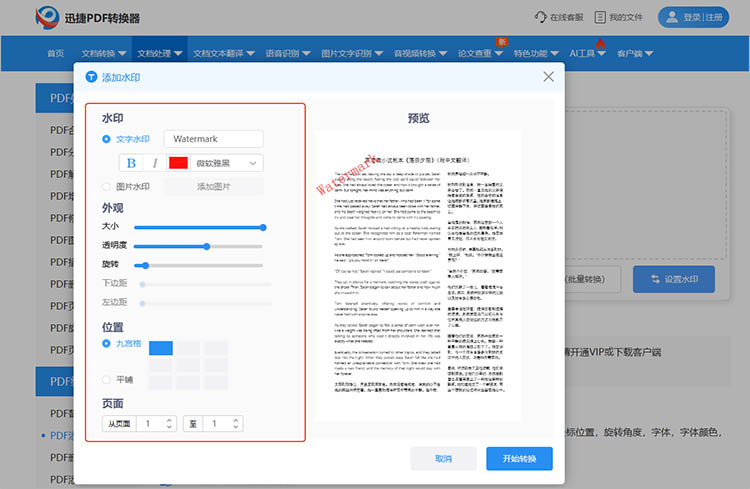Click the 登录|注册 button
Image resolution: width=750 pixels, height=489 pixels.
pos(694,17)
